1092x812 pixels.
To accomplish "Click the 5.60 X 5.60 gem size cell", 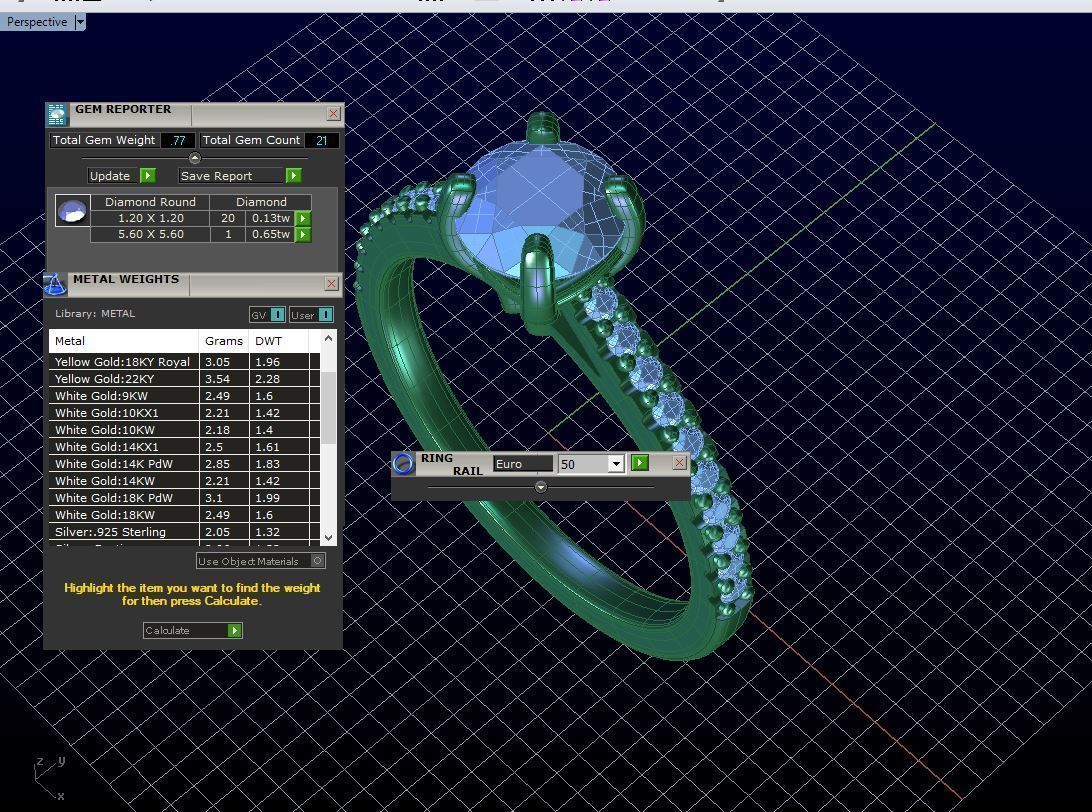I will [150, 235].
